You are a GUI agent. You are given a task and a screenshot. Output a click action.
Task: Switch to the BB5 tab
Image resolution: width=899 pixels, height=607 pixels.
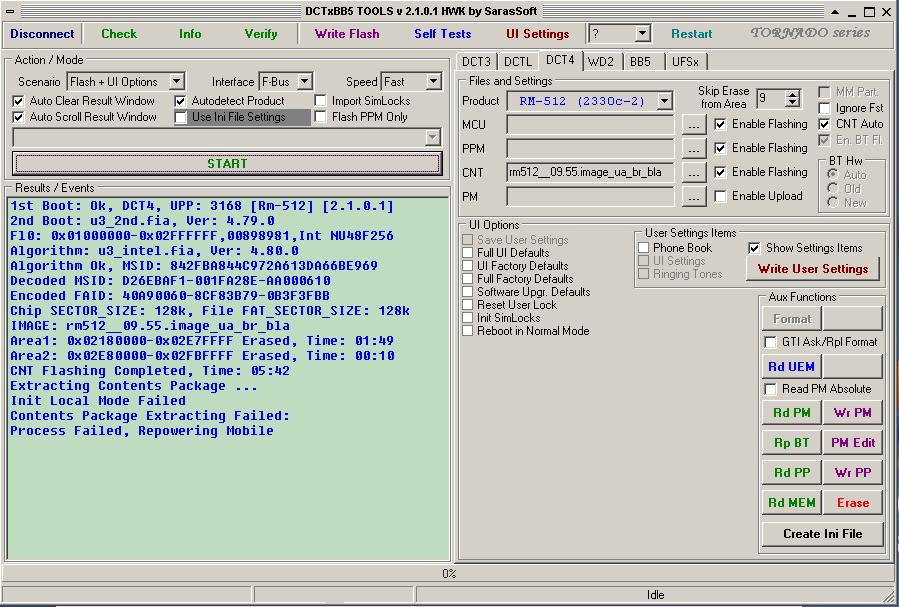coord(640,62)
